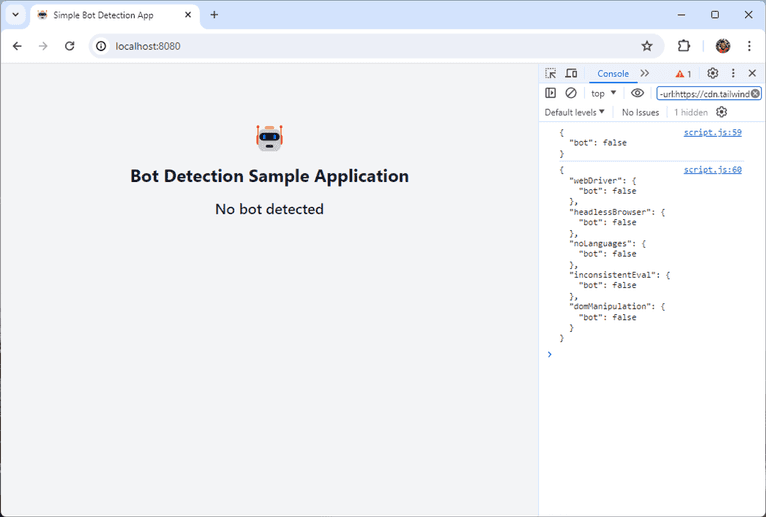
Task: Reload the localhost page
Action: (x=69, y=46)
